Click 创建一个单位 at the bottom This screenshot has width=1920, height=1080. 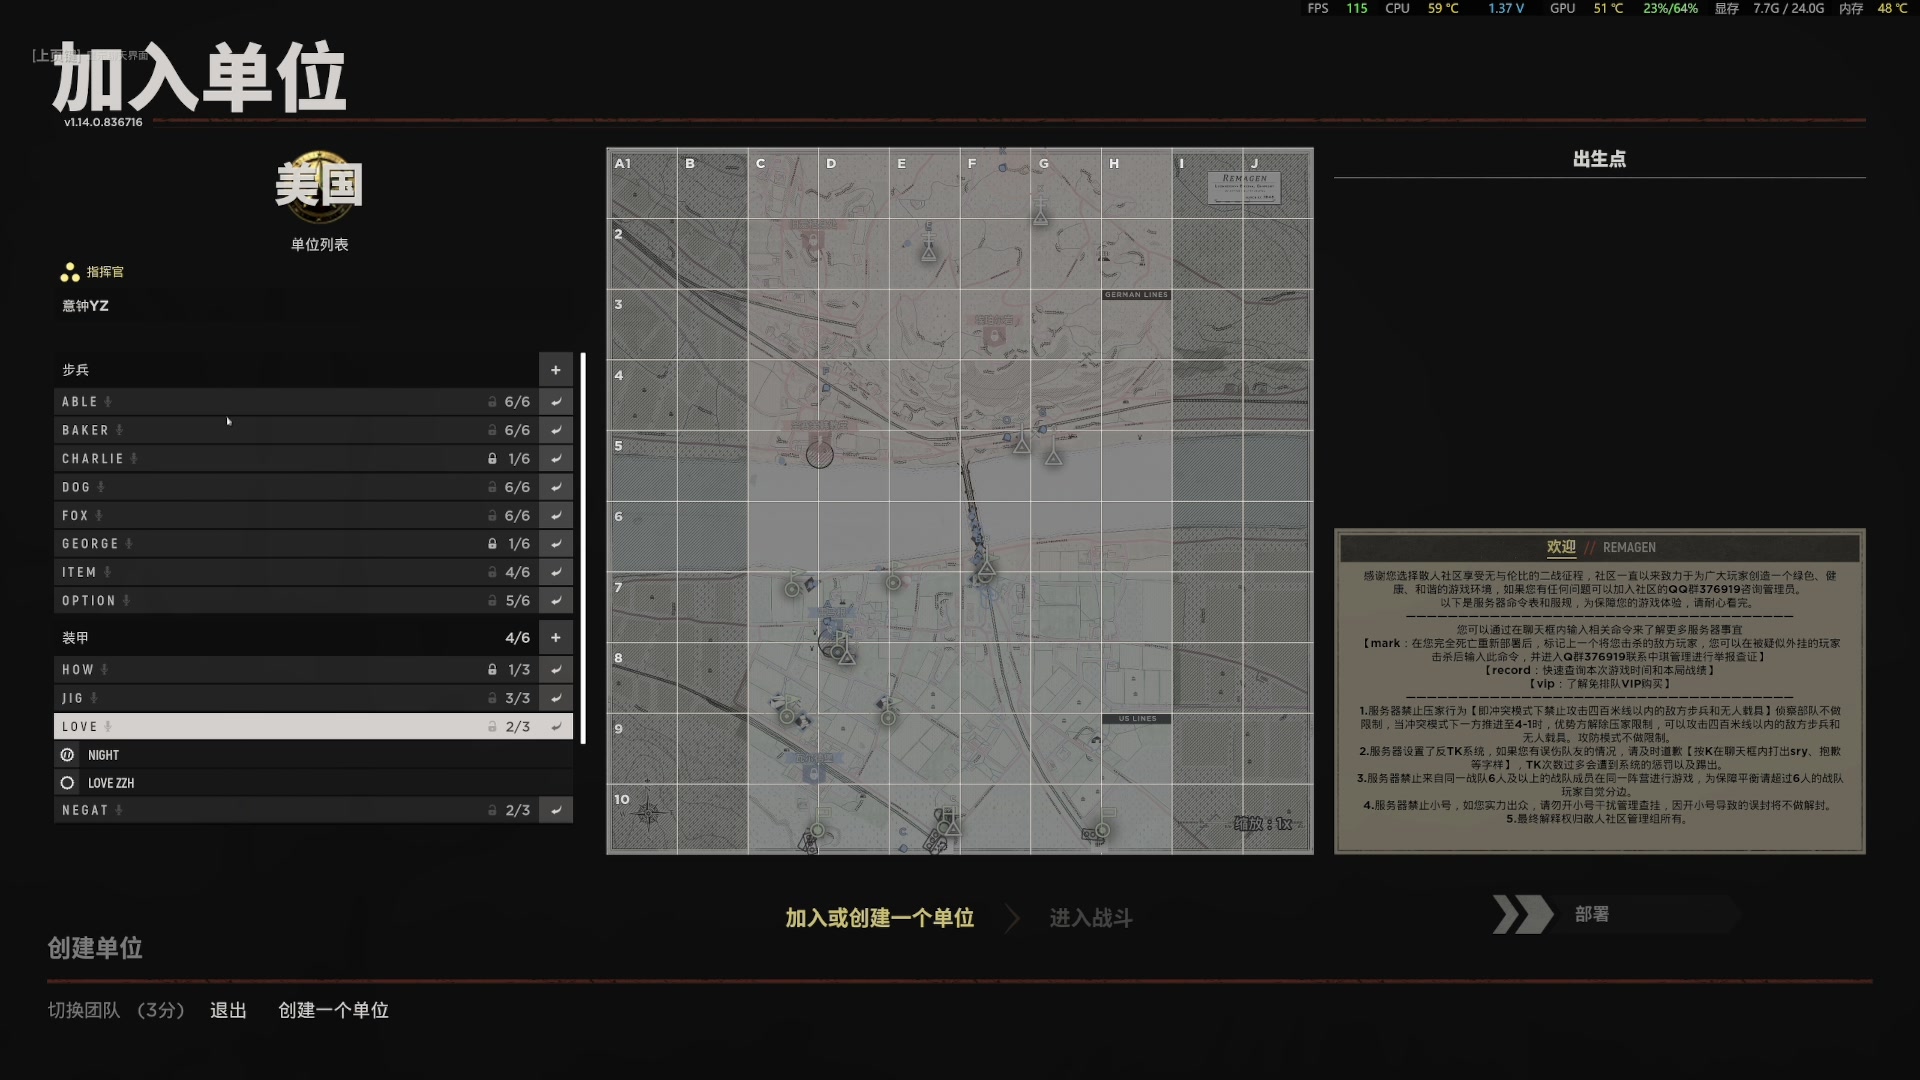(x=333, y=1010)
